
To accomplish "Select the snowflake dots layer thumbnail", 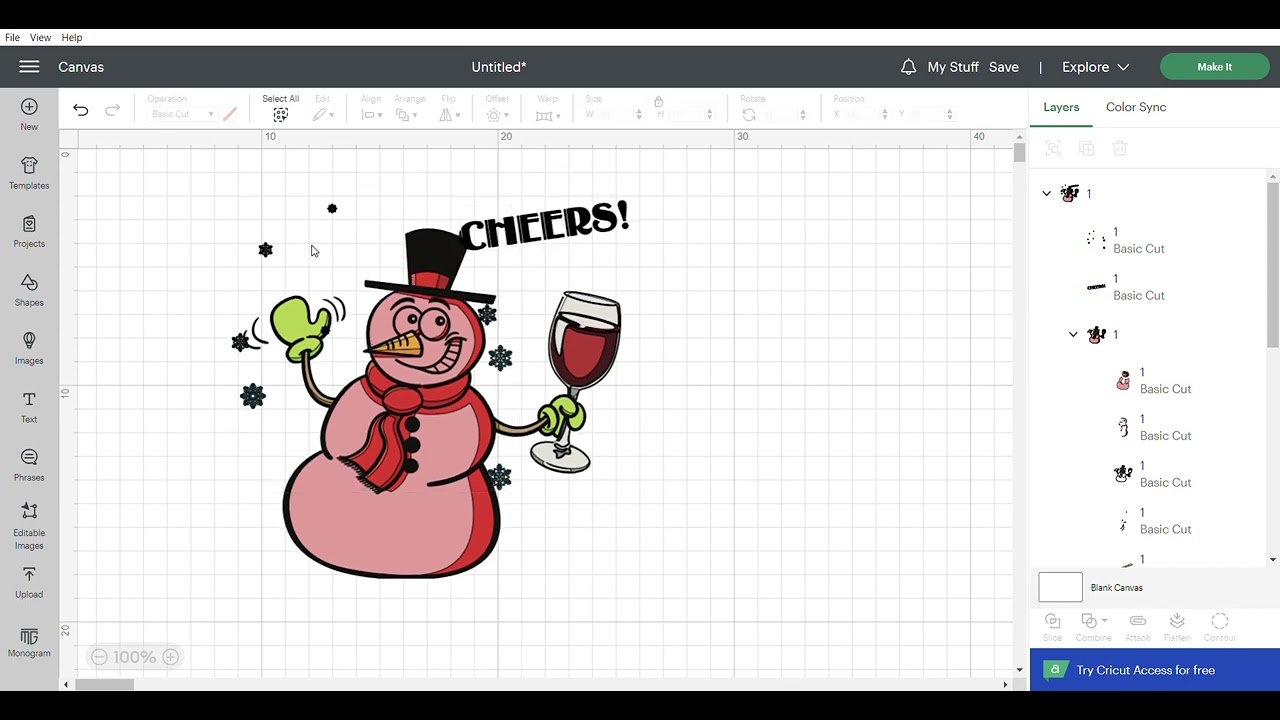I will (1096, 240).
